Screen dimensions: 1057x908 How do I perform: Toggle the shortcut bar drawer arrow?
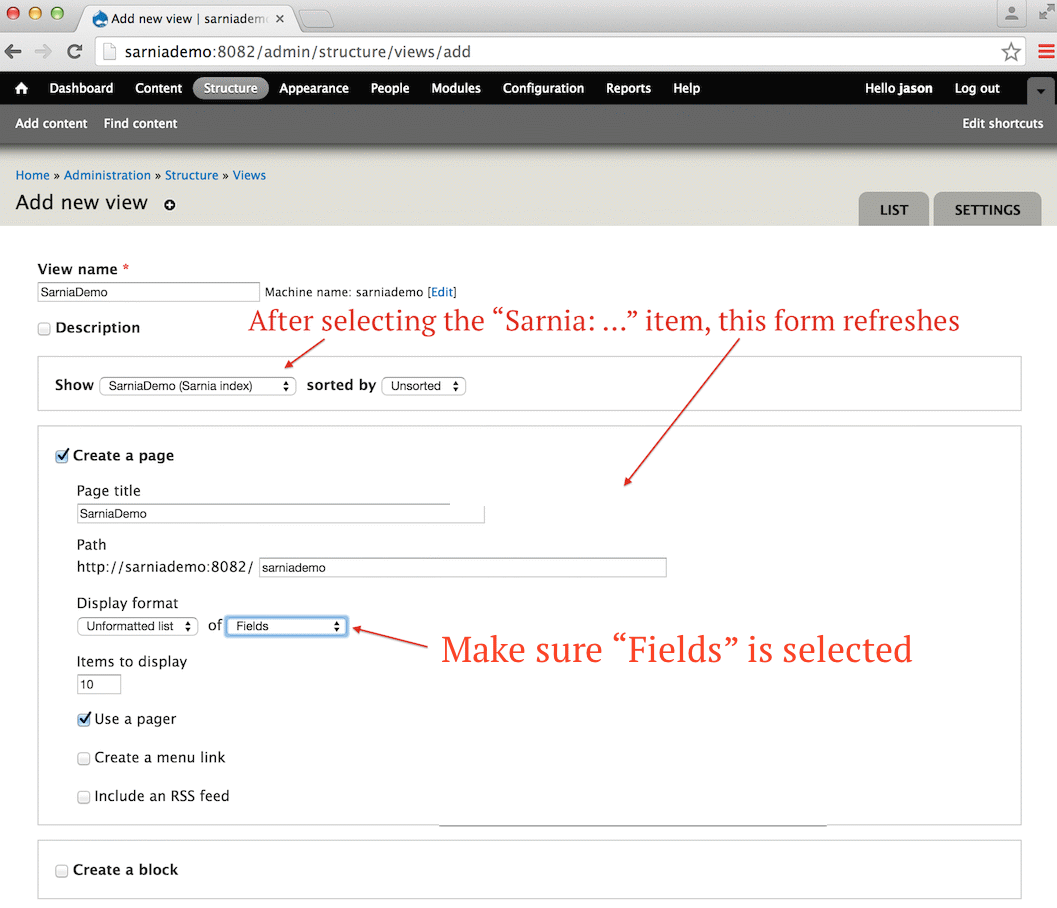[x=1041, y=91]
